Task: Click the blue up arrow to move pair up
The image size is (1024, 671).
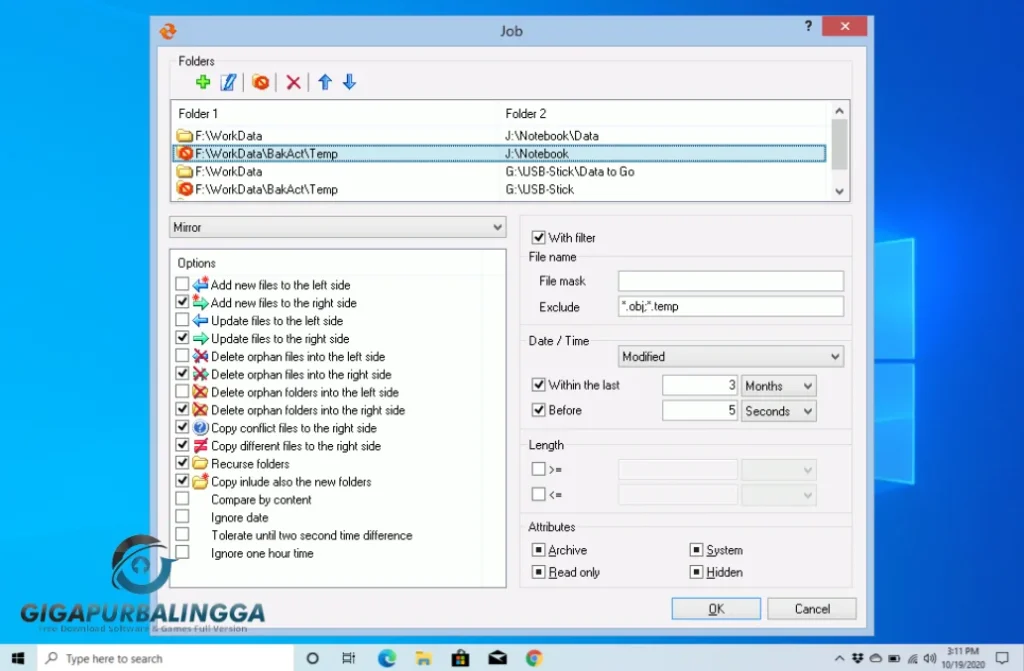Action: click(324, 82)
